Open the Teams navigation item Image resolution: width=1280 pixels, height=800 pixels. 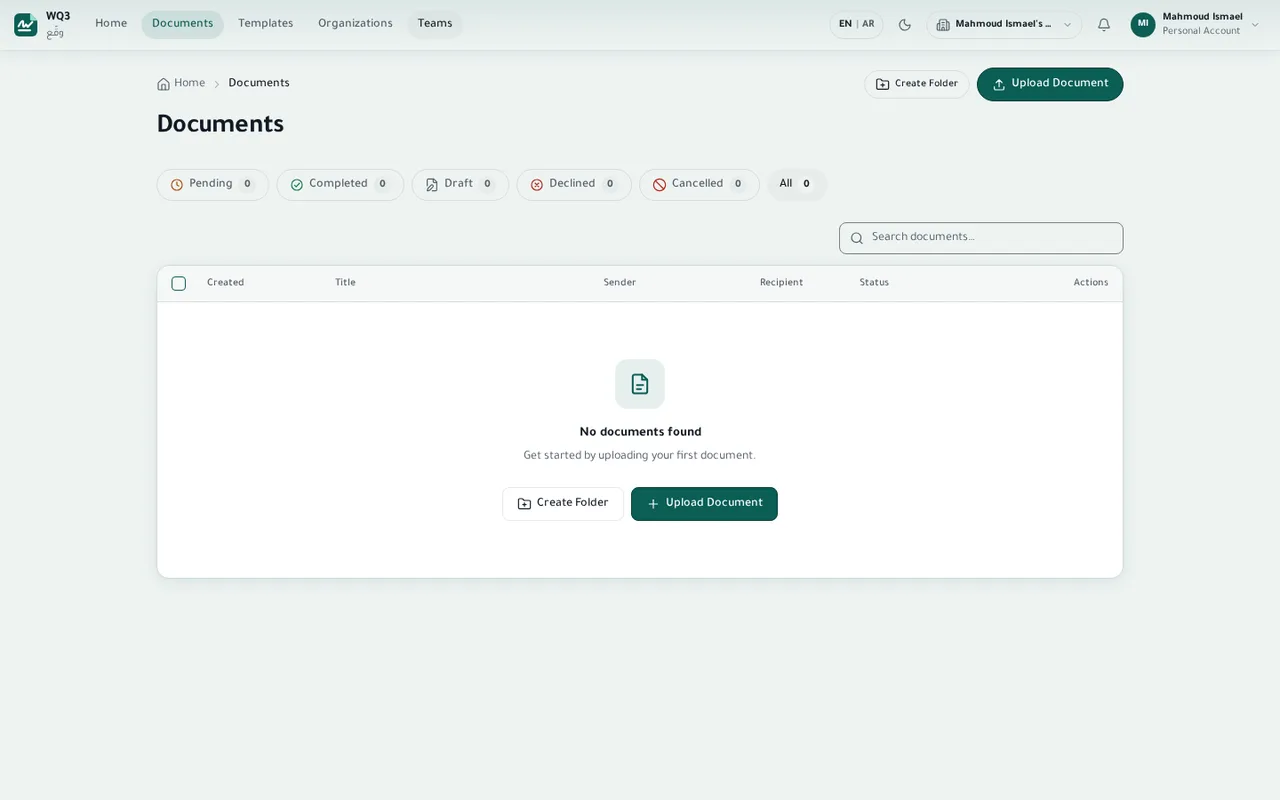pos(435,24)
